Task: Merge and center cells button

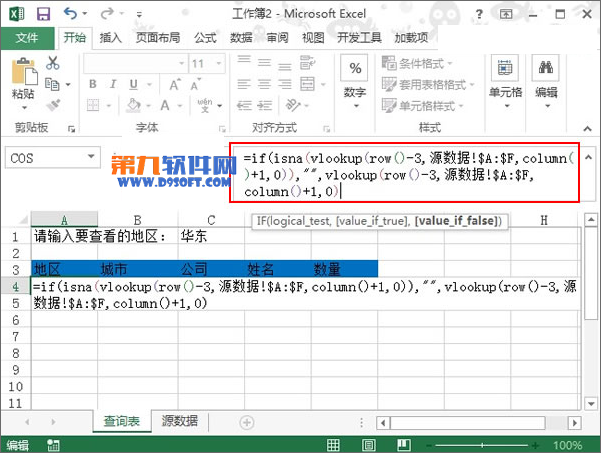Action: (307, 84)
